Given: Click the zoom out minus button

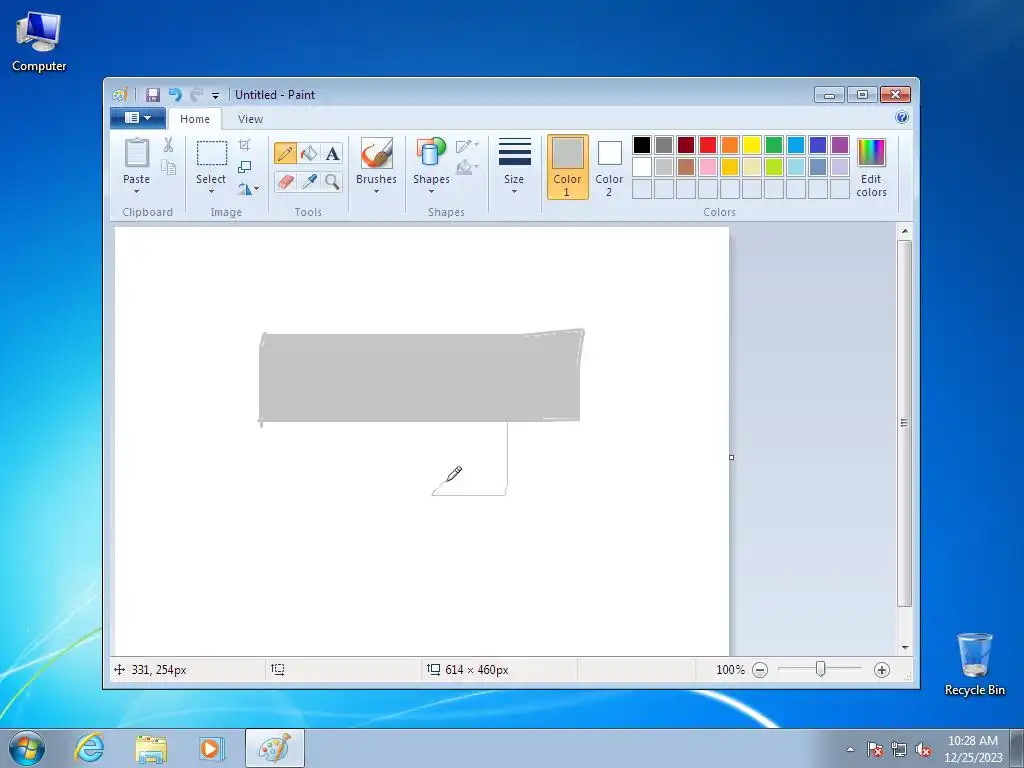Looking at the screenshot, I should click(x=760, y=670).
